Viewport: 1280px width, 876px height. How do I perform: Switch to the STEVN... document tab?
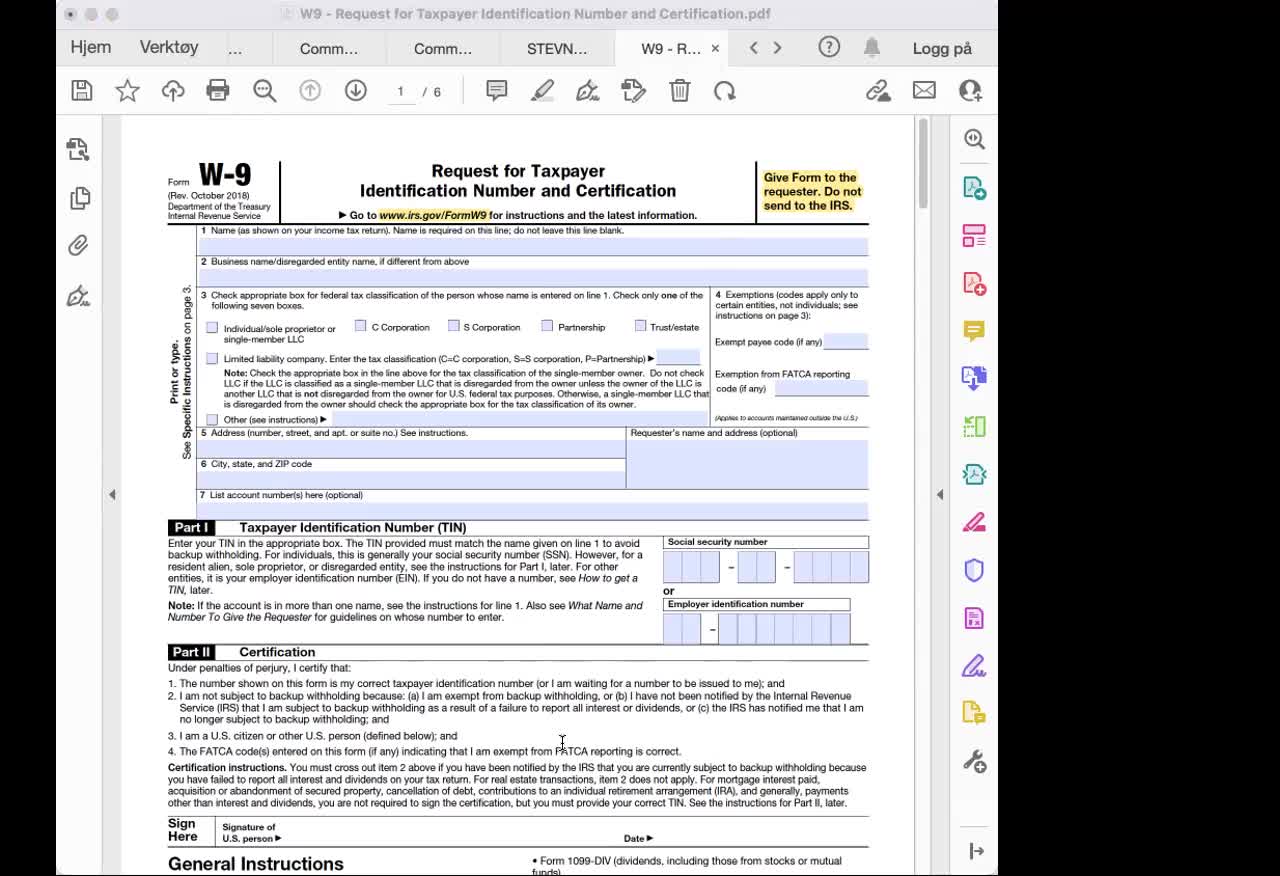[x=557, y=48]
